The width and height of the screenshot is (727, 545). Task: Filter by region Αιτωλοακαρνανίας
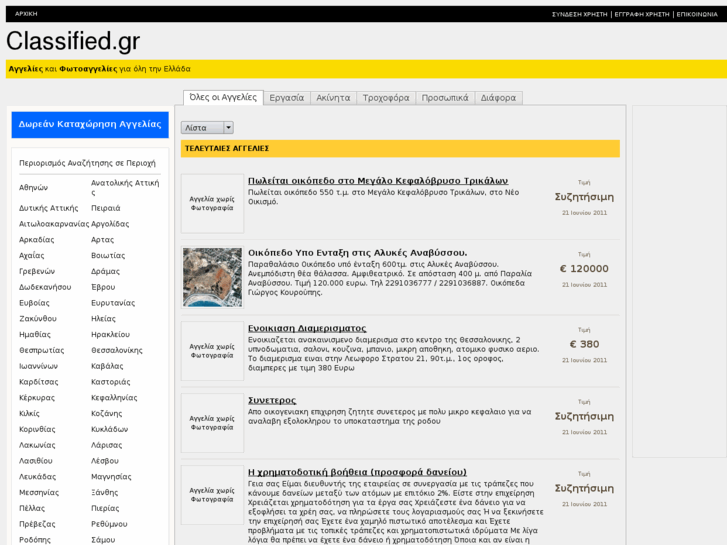(x=54, y=224)
